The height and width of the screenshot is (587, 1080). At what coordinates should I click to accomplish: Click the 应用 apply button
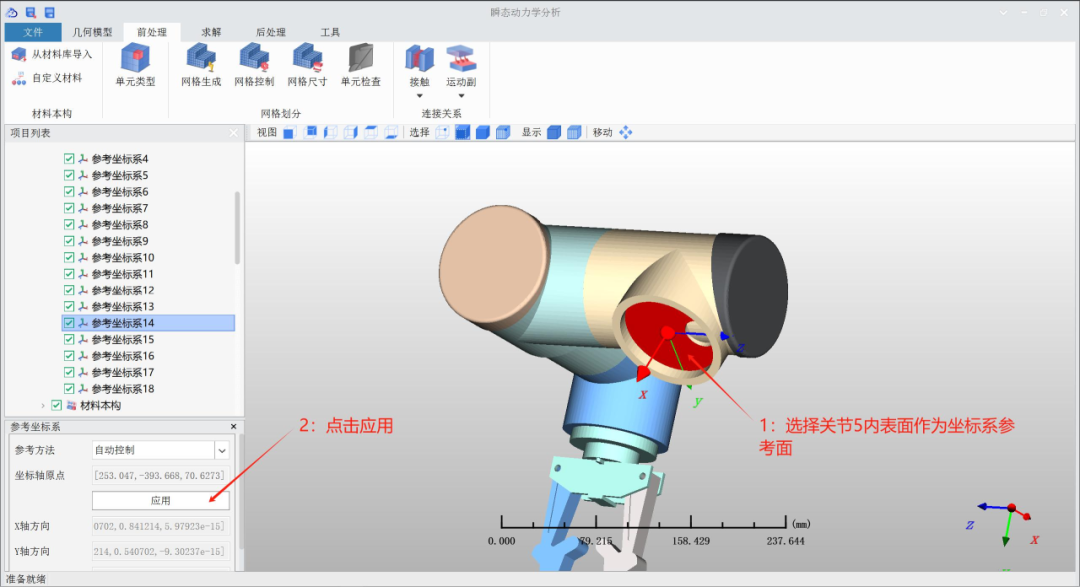coord(160,500)
